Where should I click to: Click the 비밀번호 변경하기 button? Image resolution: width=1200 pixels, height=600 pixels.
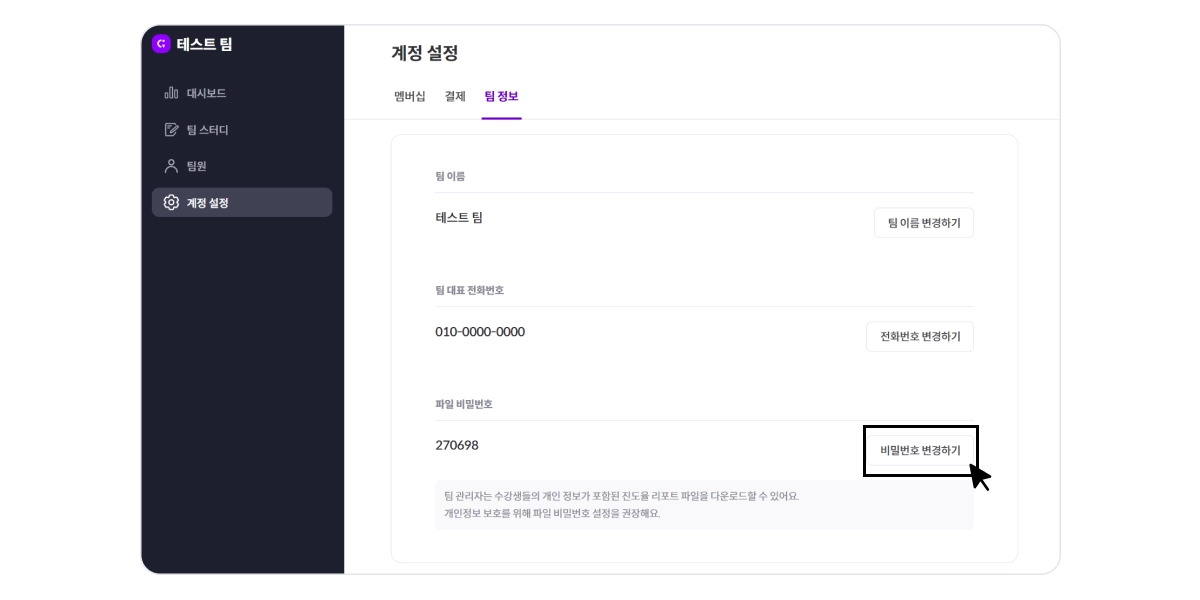click(x=920, y=450)
